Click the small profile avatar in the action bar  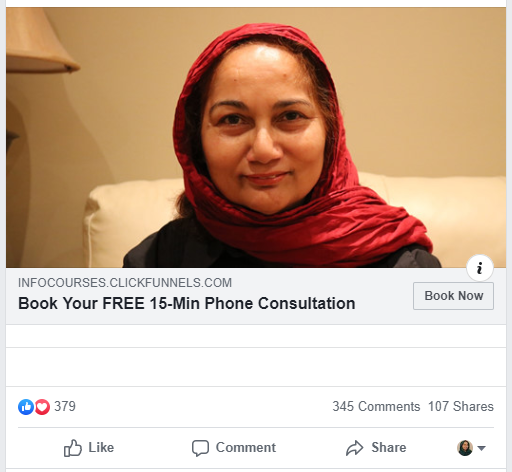(465, 448)
